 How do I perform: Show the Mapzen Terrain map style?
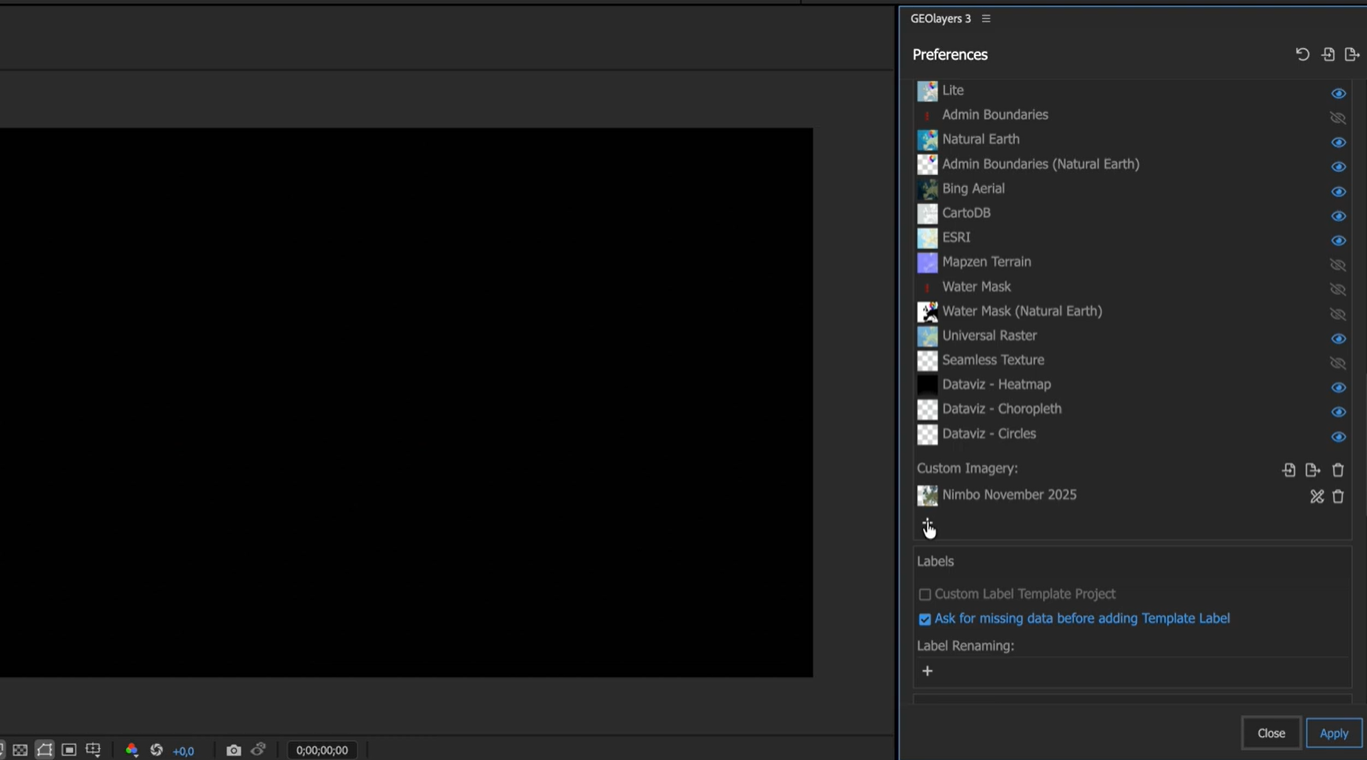pos(1338,265)
